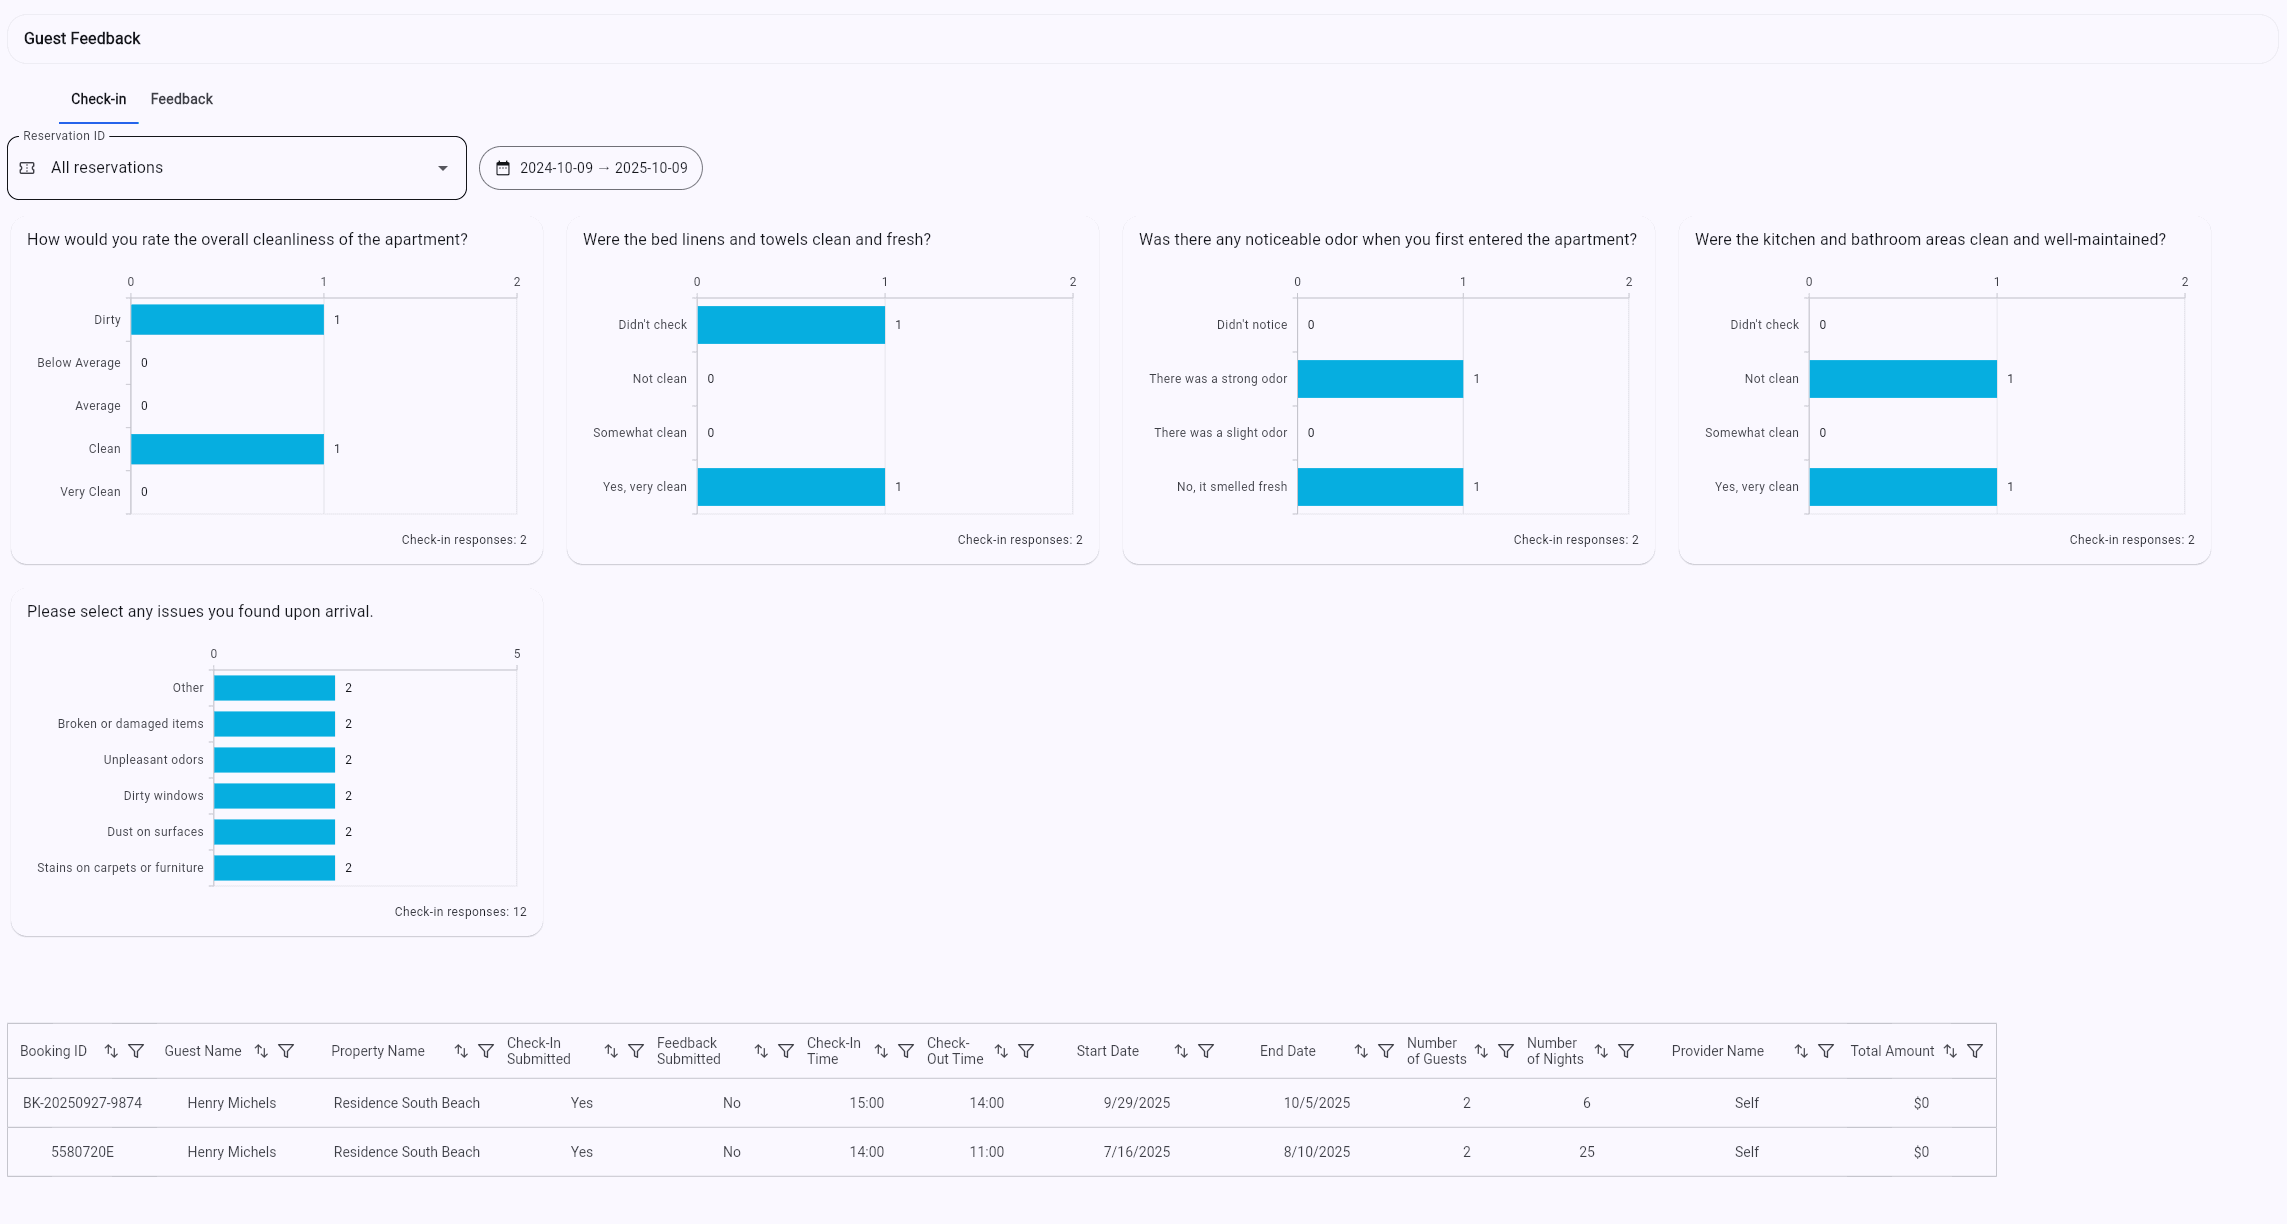Sort by the Number of Nights column

pos(1601,1051)
